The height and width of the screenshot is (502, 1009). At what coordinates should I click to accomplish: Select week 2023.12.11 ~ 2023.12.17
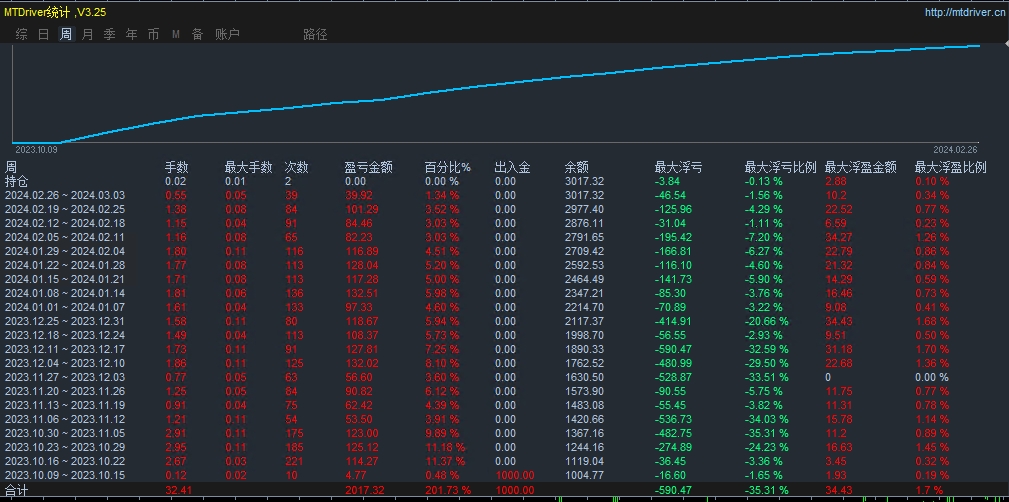65,349
